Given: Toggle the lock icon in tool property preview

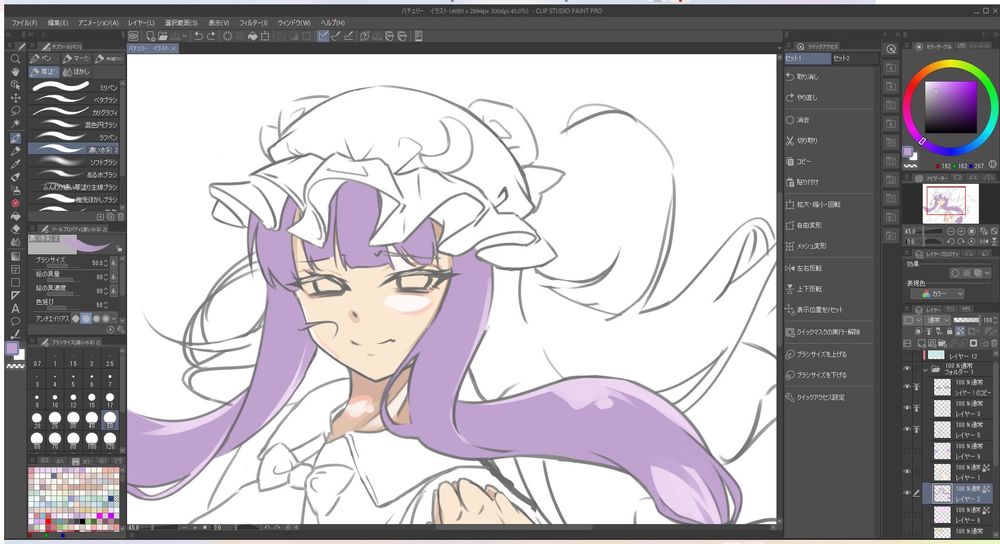Looking at the screenshot, I should point(119,249).
